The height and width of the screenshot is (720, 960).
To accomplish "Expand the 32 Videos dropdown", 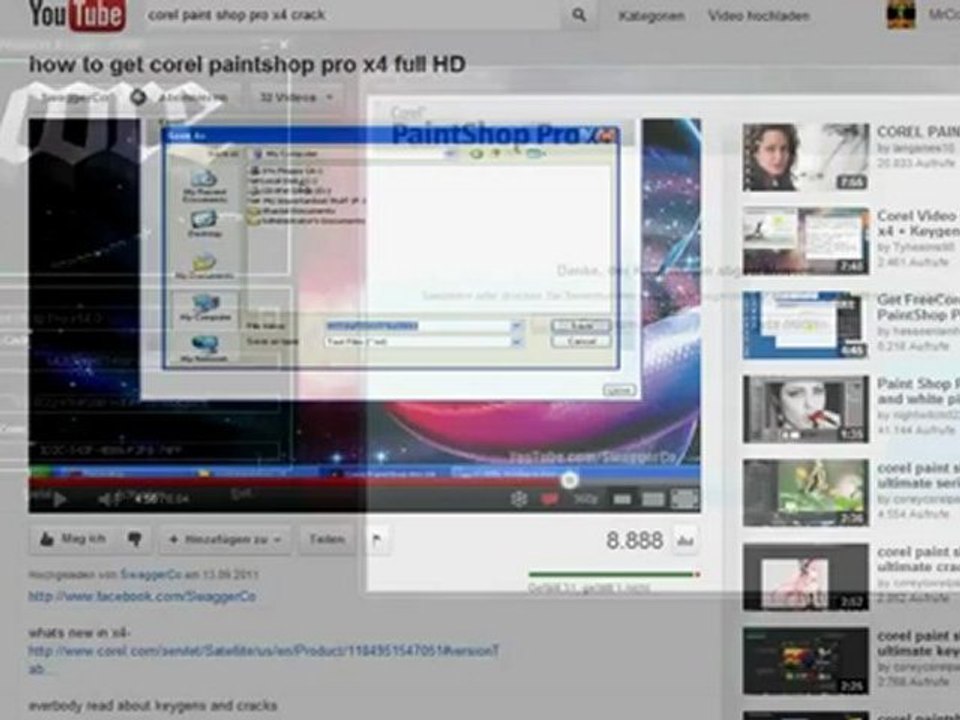I will [296, 97].
